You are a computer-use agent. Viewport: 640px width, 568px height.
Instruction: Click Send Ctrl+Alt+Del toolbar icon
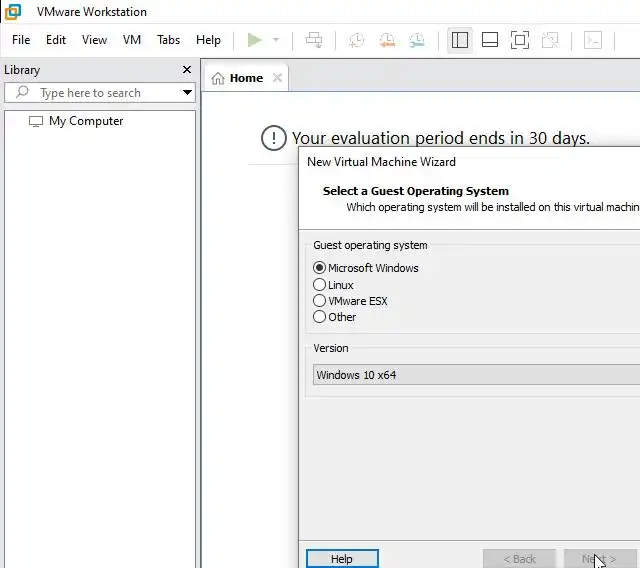(314, 40)
